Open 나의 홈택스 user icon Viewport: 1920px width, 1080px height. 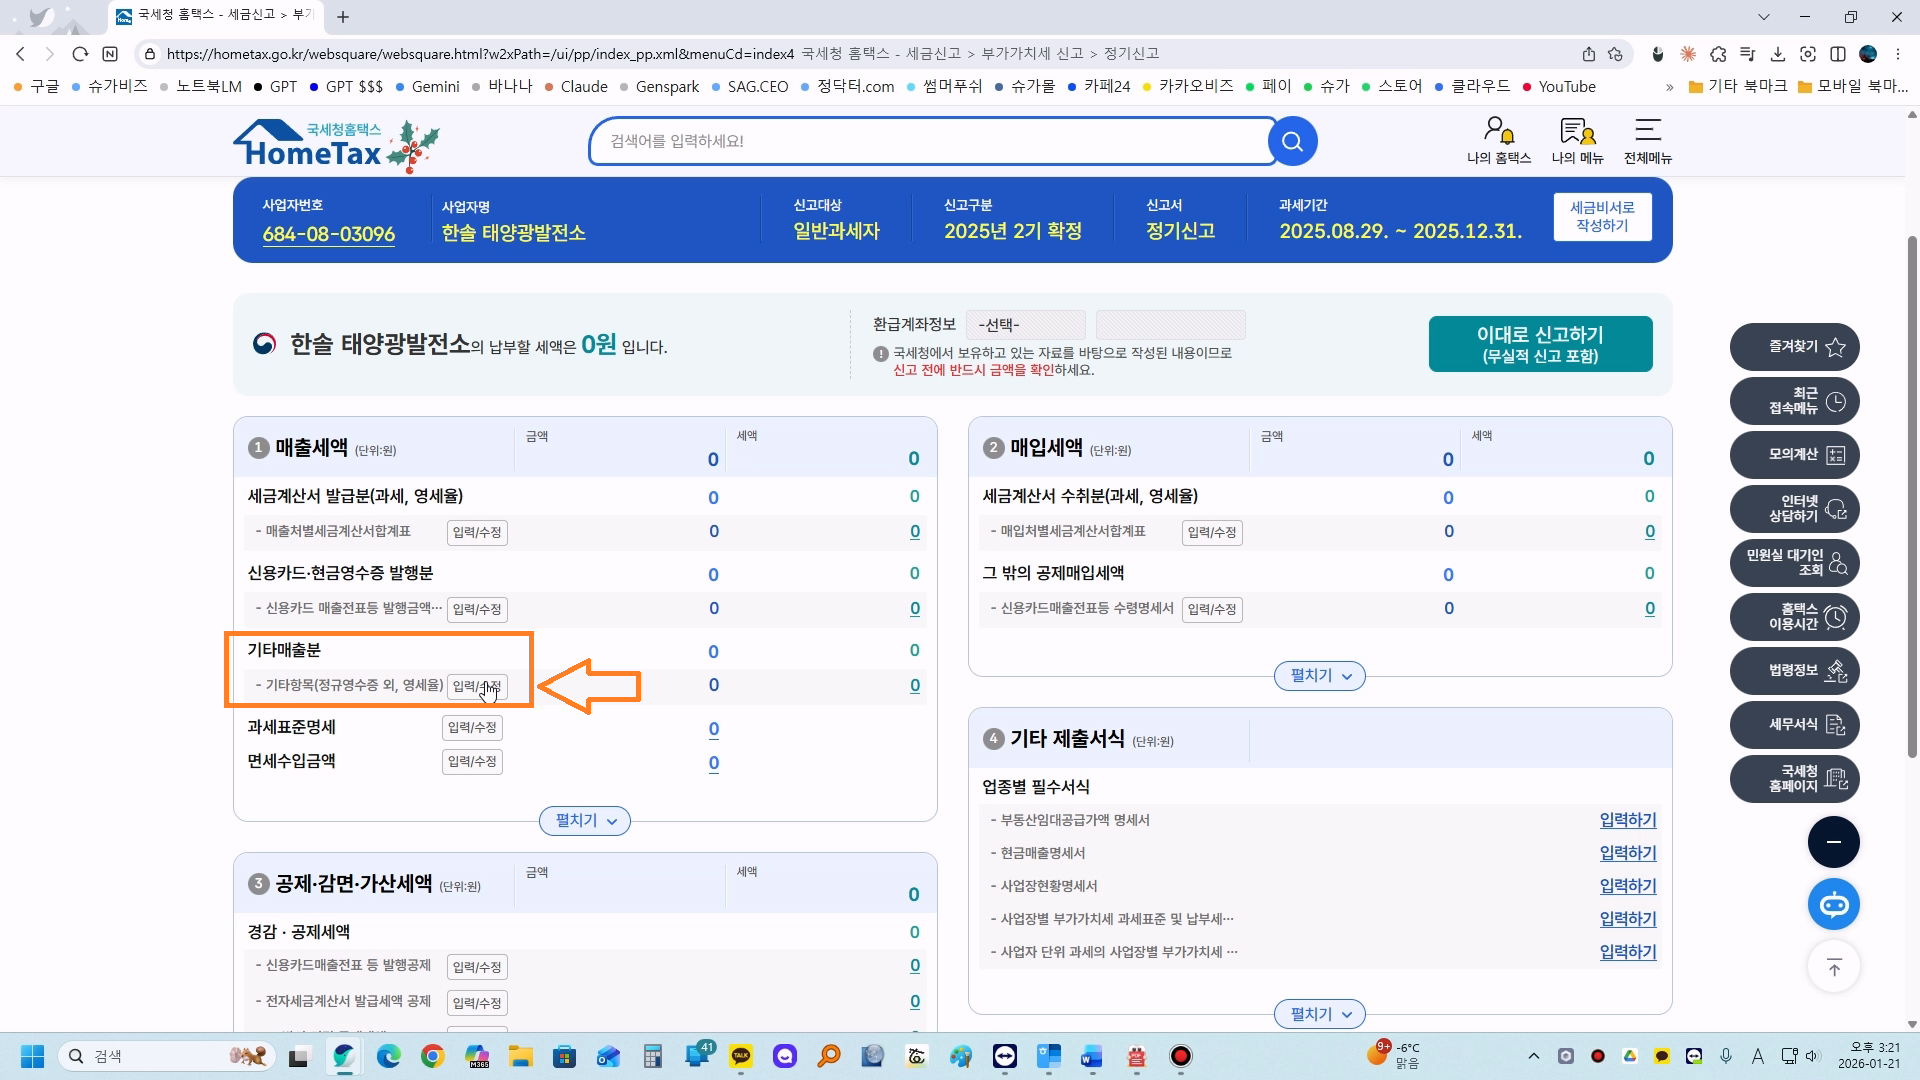pyautogui.click(x=1498, y=139)
